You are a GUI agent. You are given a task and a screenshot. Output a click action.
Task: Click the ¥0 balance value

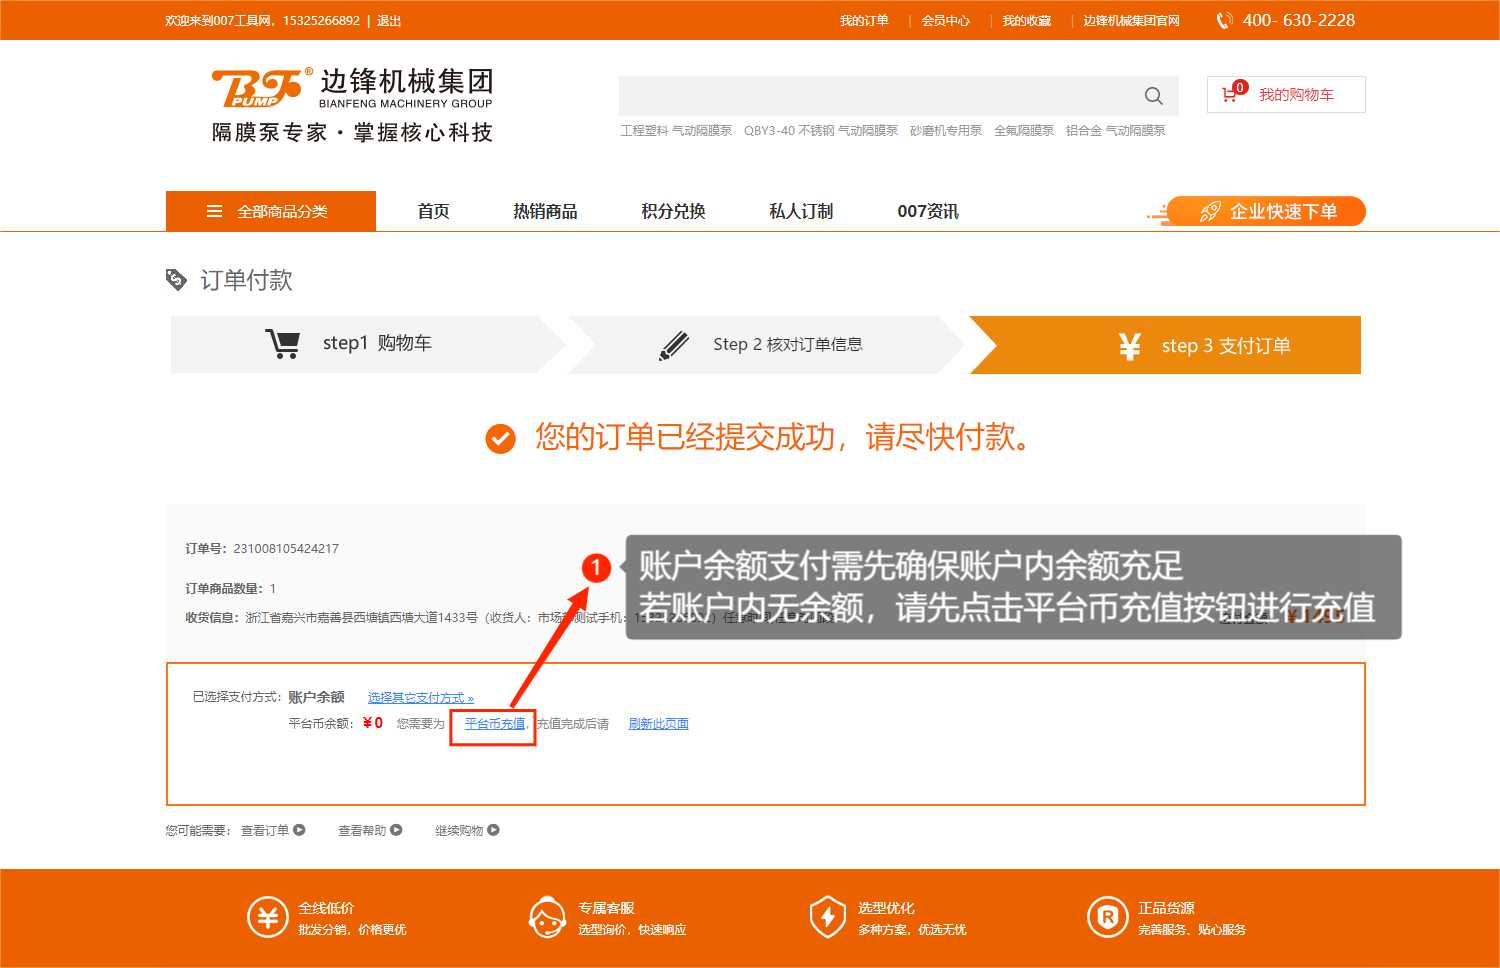click(373, 723)
